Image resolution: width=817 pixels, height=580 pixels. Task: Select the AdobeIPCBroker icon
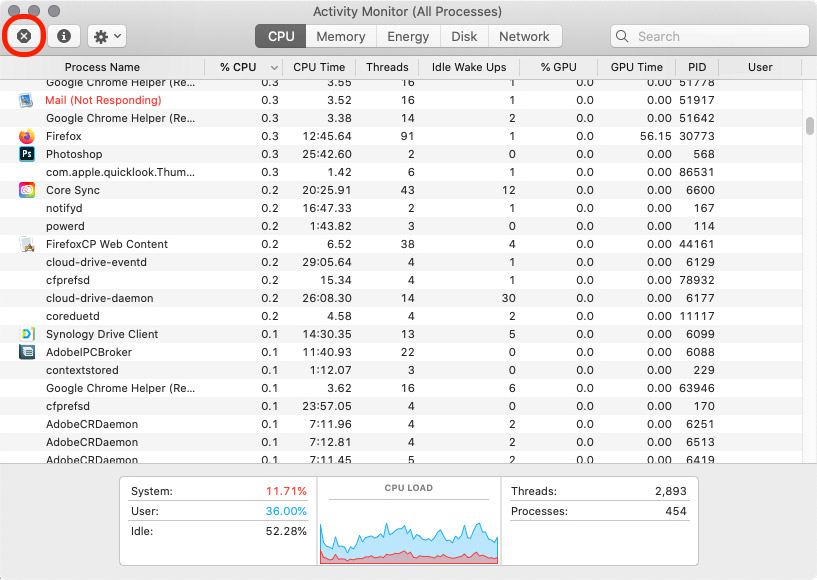[x=27, y=352]
